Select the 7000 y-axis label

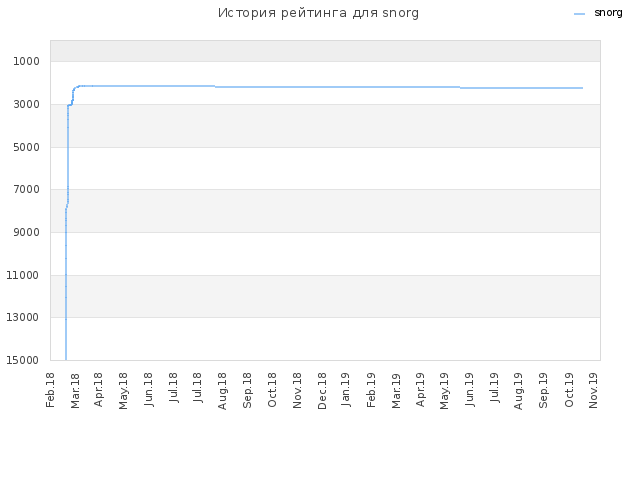pyautogui.click(x=27, y=189)
